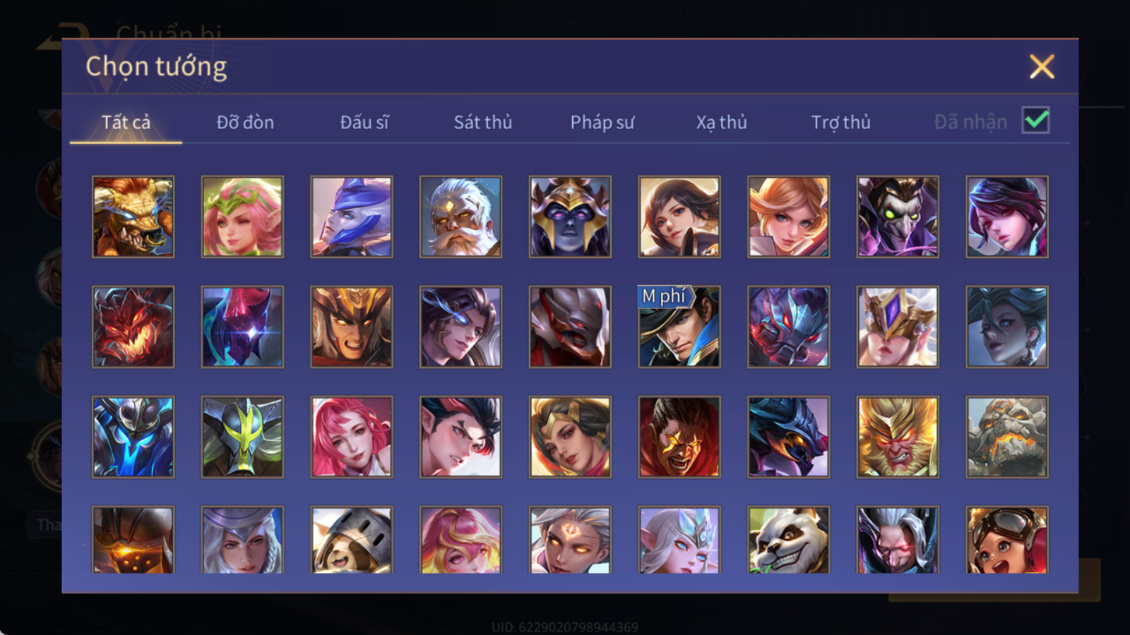Image resolution: width=1130 pixels, height=635 pixels.
Task: Switch to the Sát thủ tab
Action: 483,122
